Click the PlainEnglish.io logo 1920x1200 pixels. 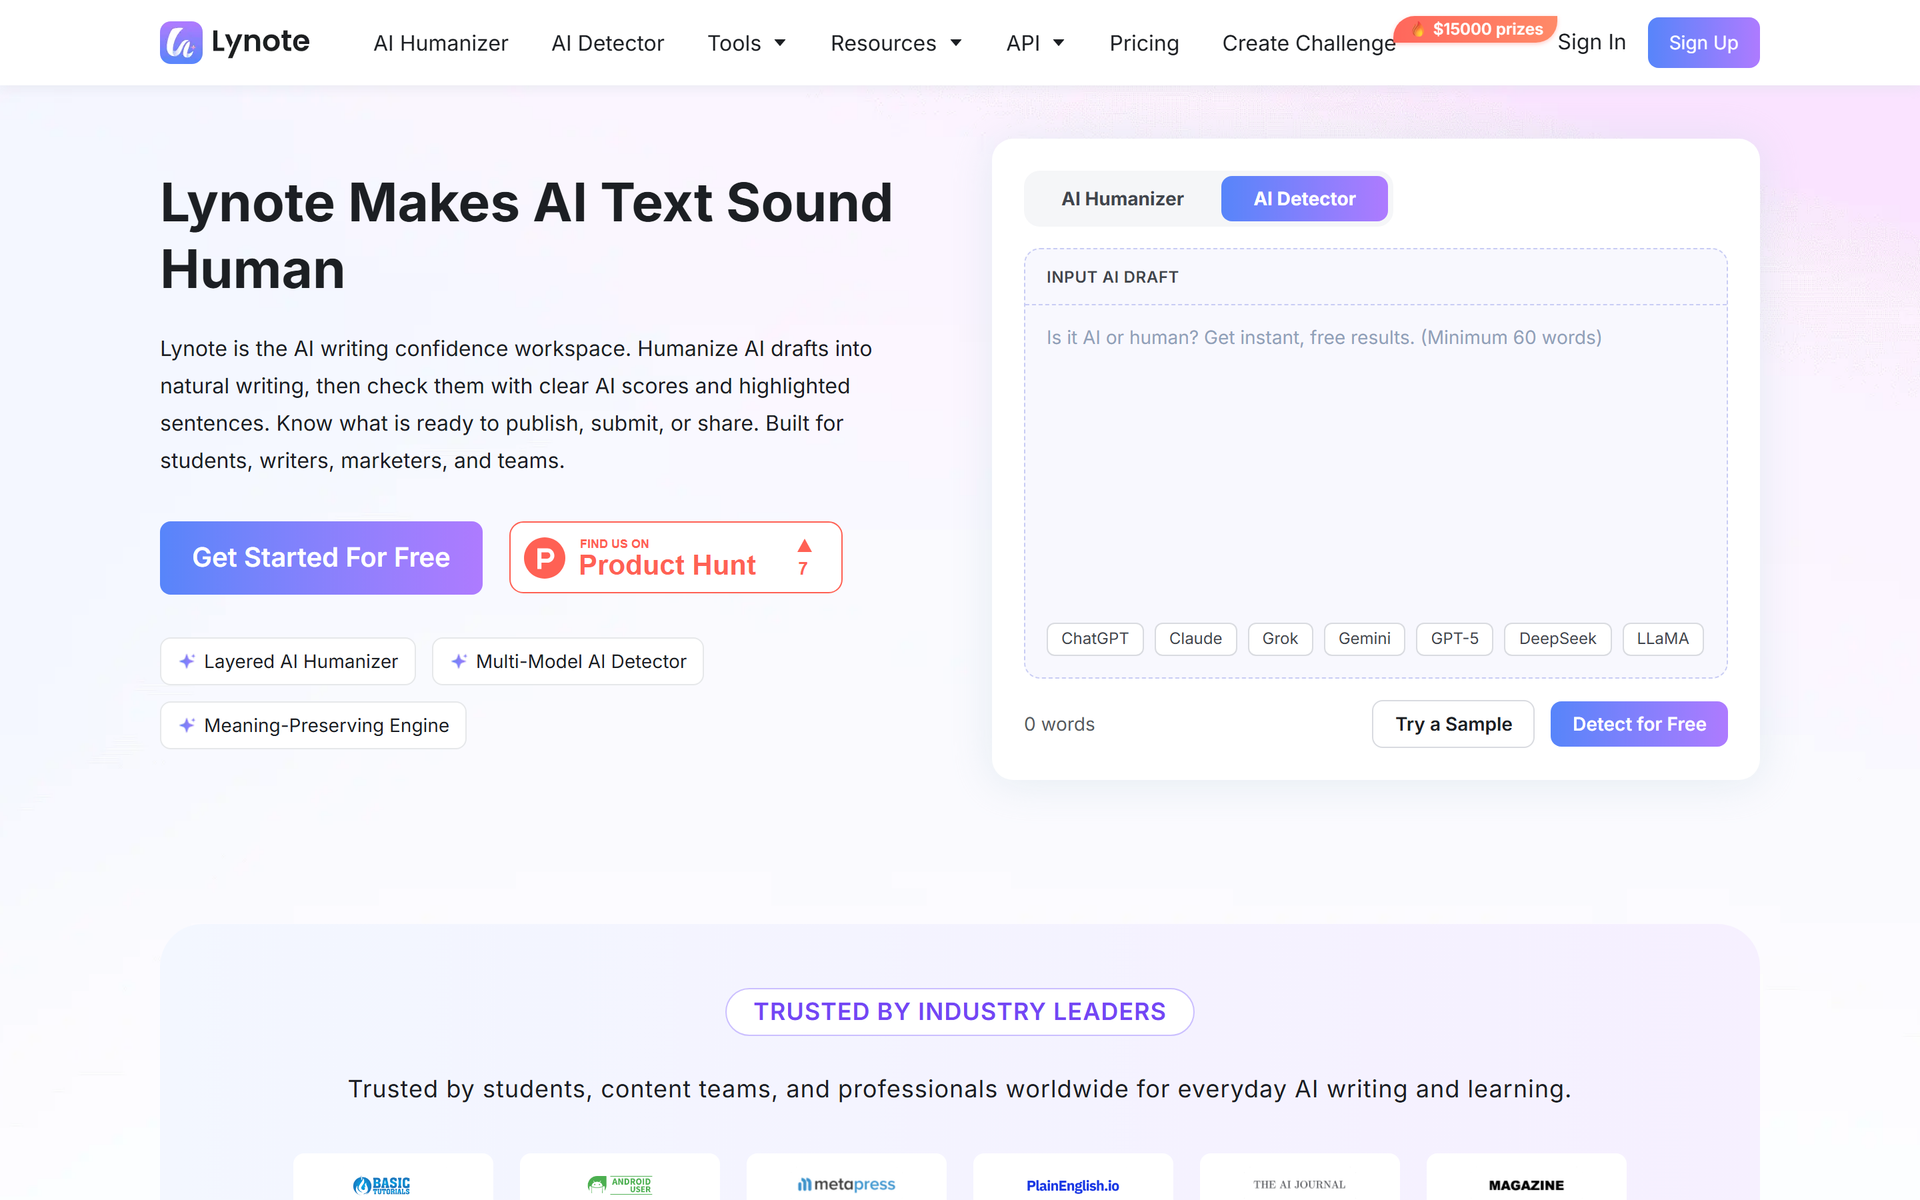tap(1073, 1185)
